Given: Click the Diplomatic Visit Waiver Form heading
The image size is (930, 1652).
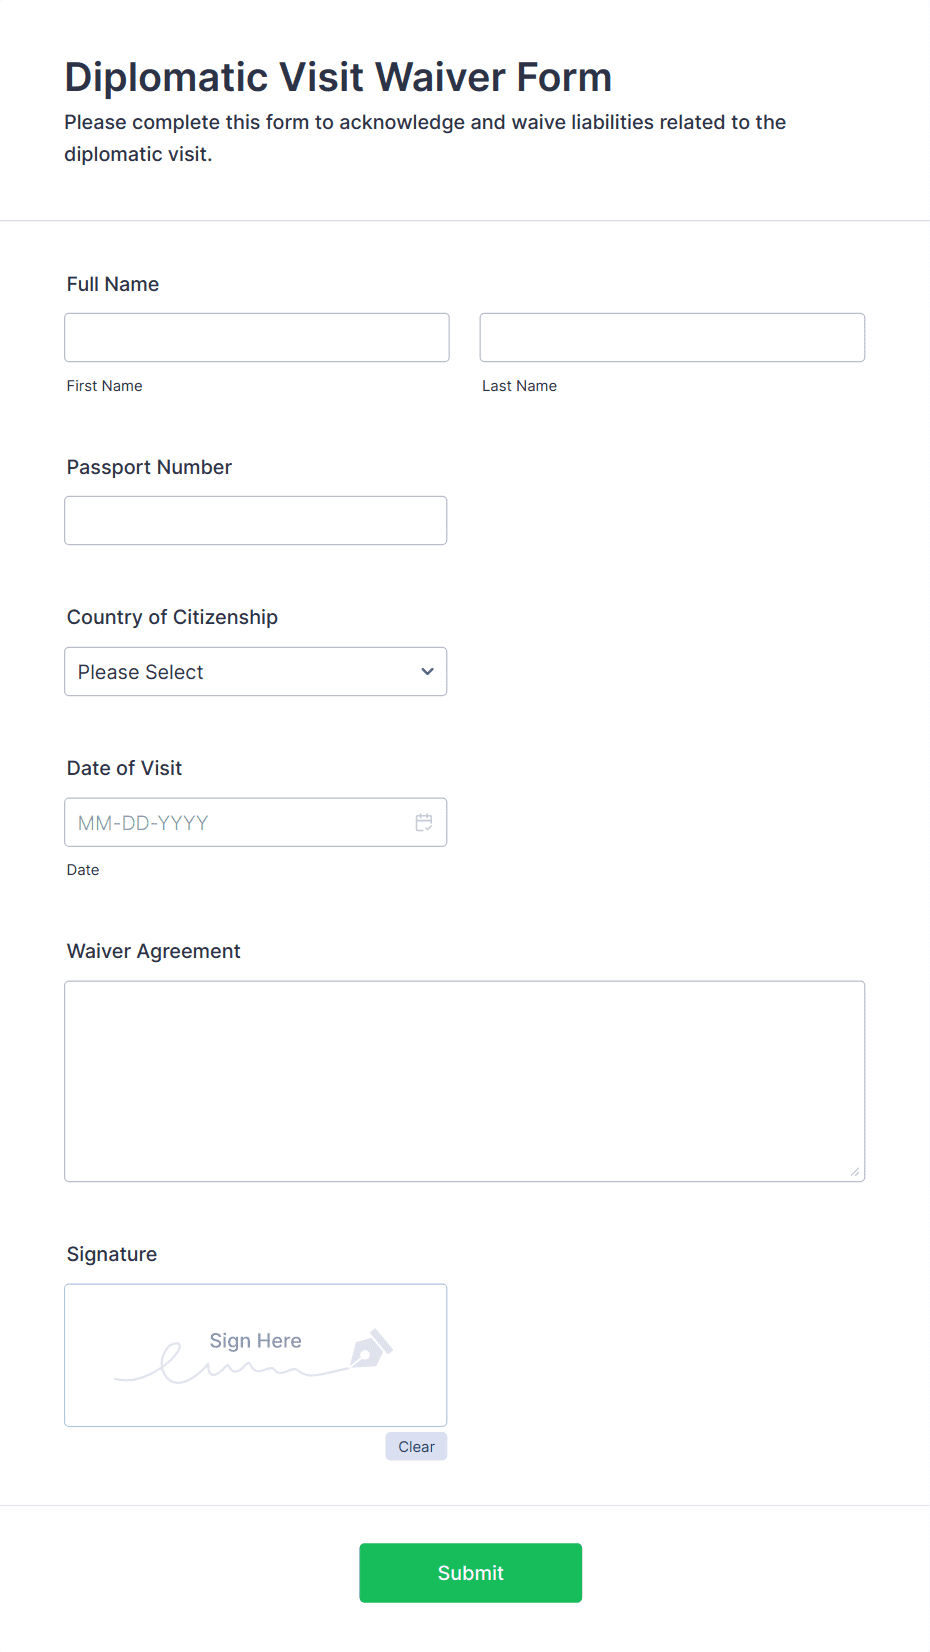Looking at the screenshot, I should (x=338, y=77).
